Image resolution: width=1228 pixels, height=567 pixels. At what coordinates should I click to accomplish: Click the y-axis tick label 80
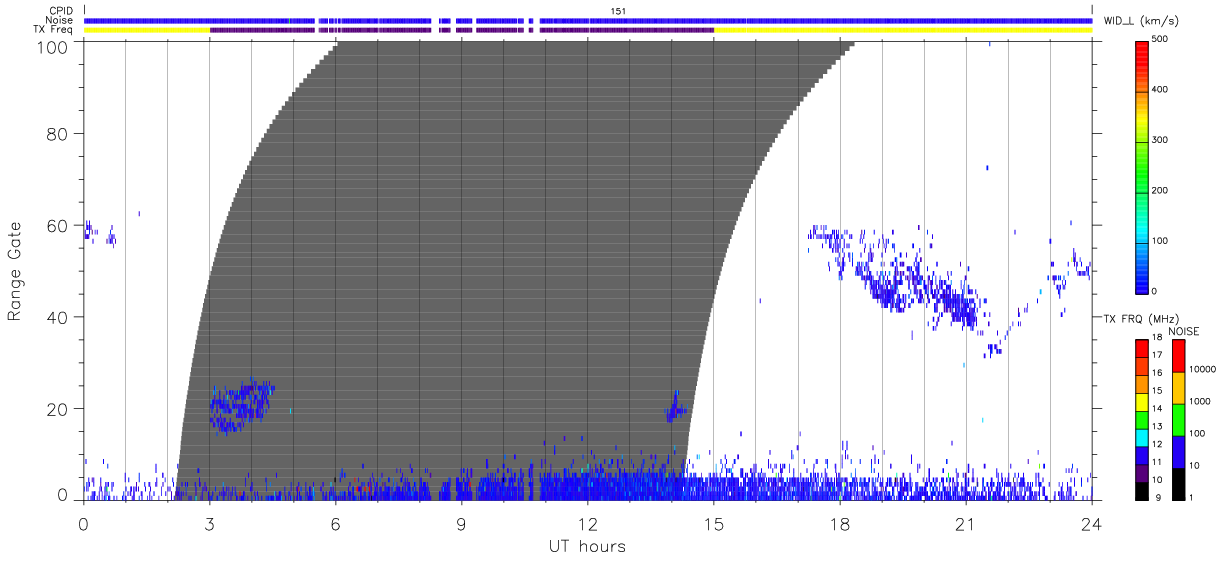tap(58, 133)
